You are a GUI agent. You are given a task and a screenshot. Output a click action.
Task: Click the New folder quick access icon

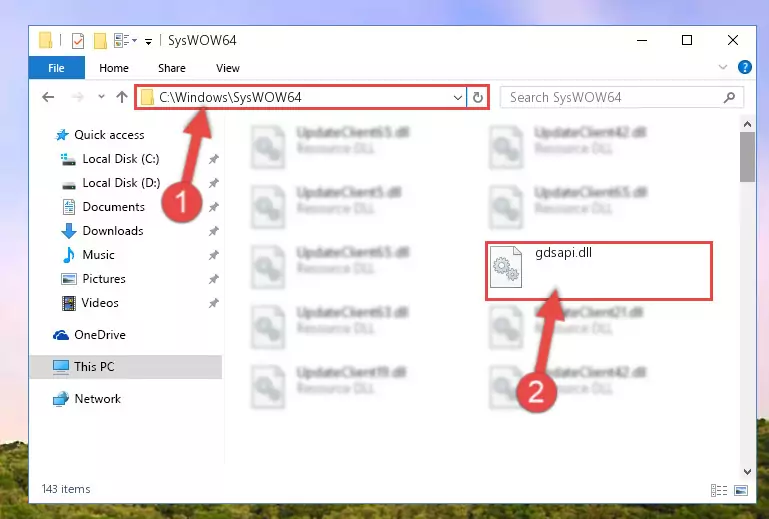100,41
